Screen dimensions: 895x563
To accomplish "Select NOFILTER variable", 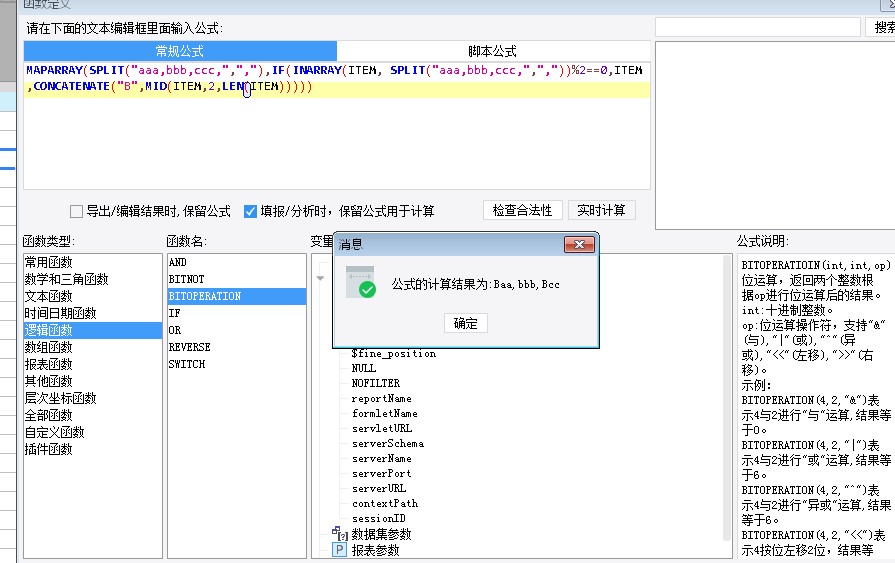I will pyautogui.click(x=376, y=383).
